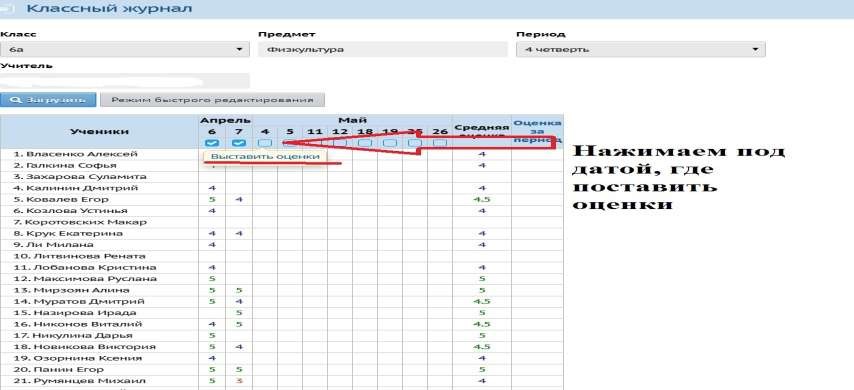Screen dimensions: 854x390
Task: Click the Предмет field with Физкультура
Action: point(383,50)
